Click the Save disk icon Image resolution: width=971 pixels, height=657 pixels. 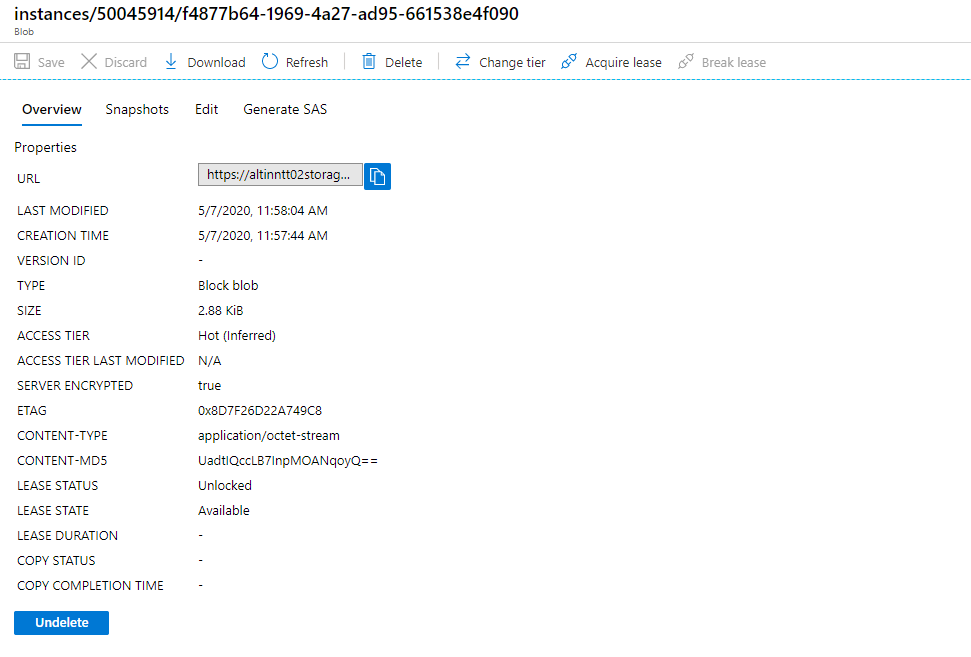tap(22, 62)
